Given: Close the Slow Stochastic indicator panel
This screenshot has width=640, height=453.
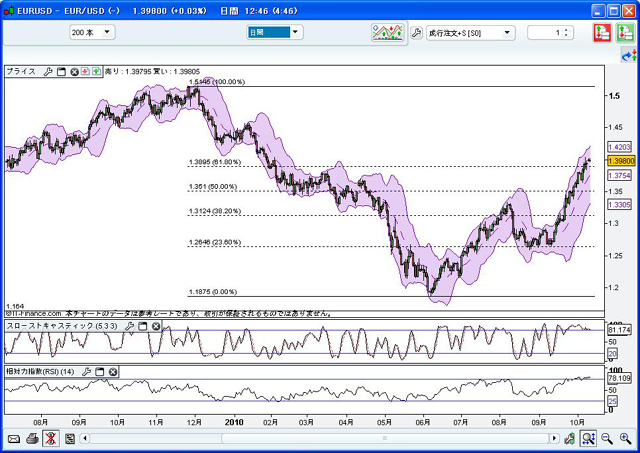Looking at the screenshot, I should pos(156,326).
